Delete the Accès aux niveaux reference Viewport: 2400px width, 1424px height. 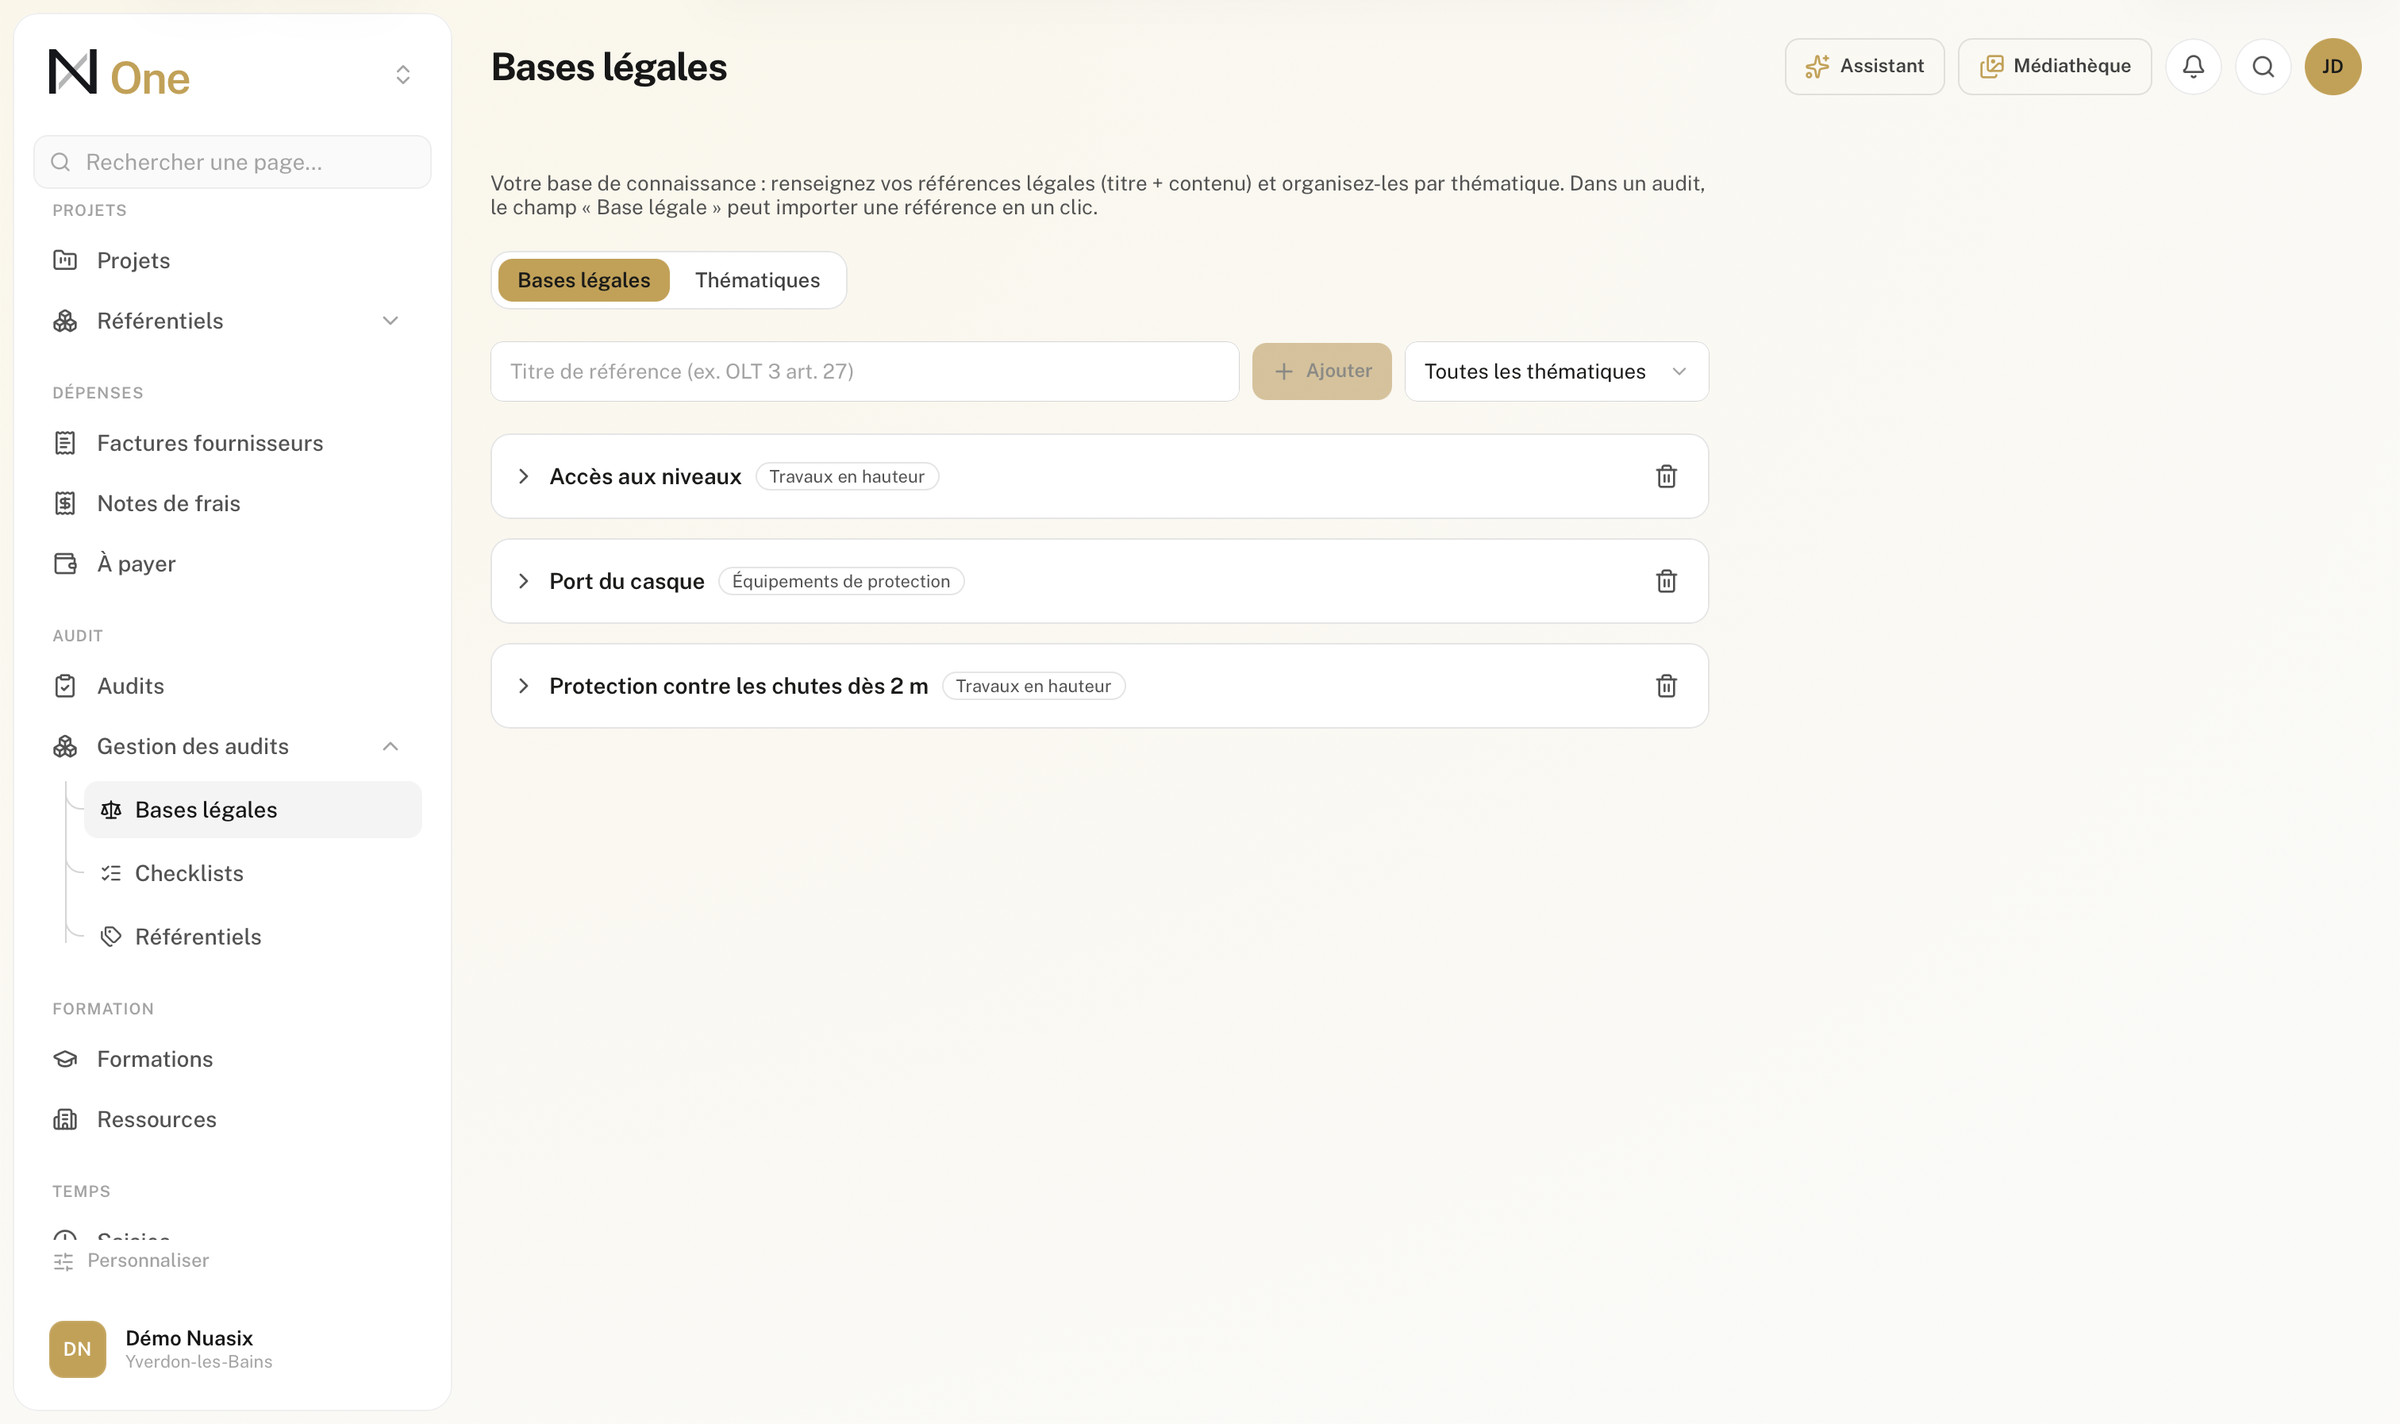coord(1666,476)
